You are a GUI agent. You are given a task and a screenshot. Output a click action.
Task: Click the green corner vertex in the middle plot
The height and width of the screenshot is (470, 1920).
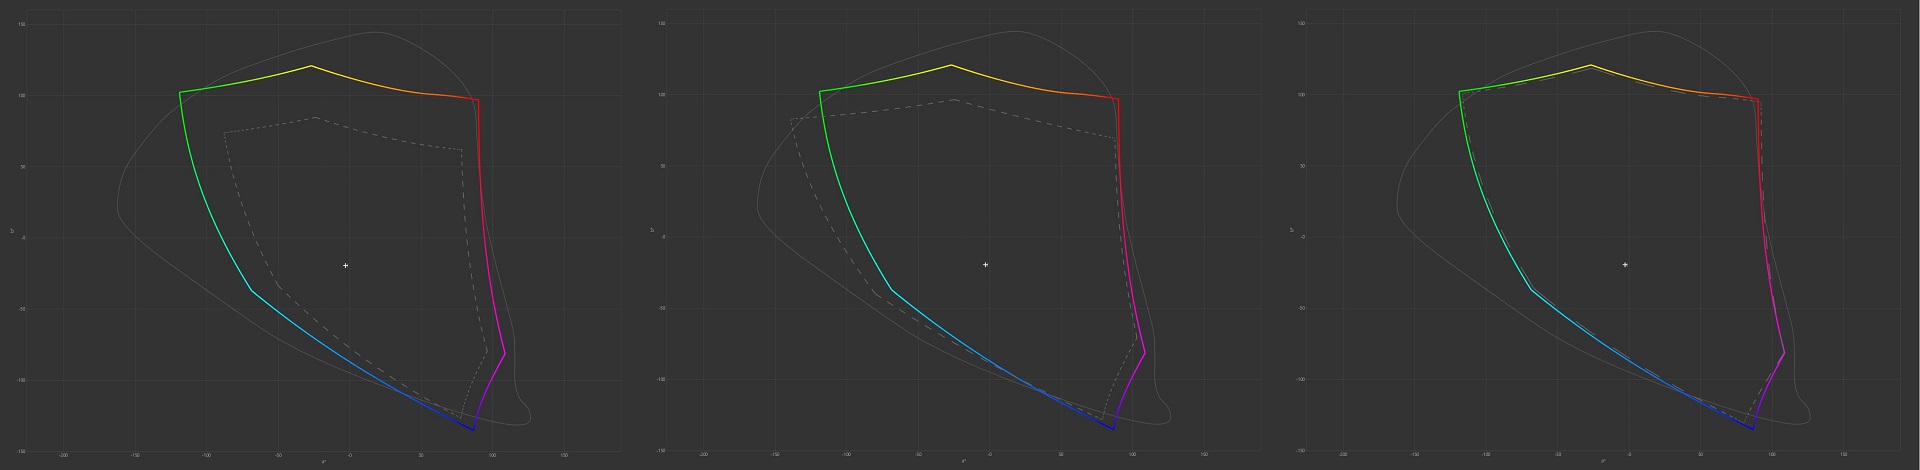pos(820,92)
